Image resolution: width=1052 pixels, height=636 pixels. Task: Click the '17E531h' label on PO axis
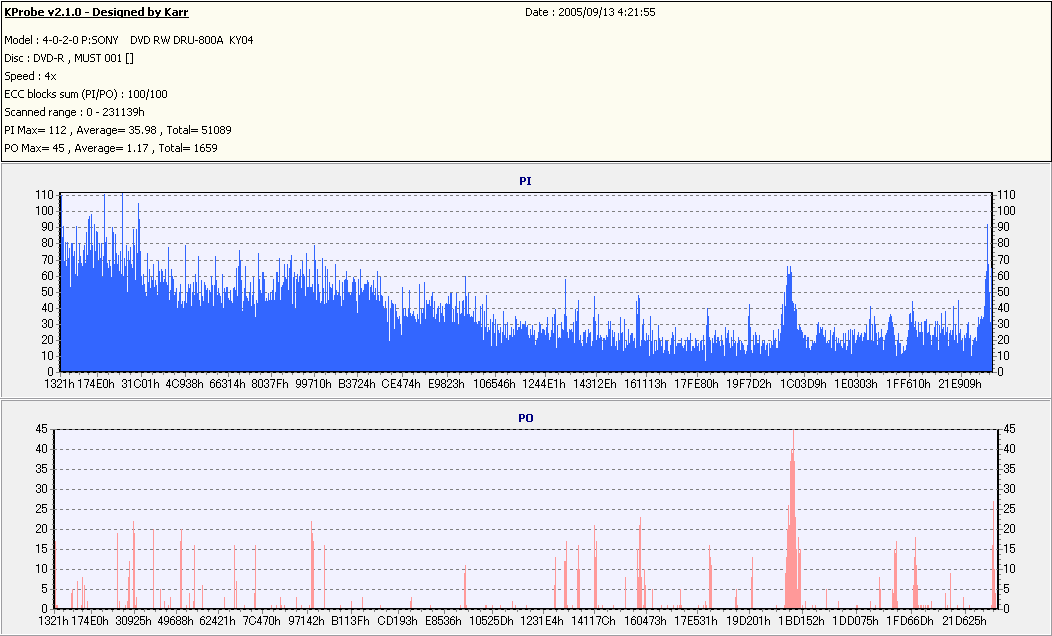pyautogui.click(x=696, y=621)
